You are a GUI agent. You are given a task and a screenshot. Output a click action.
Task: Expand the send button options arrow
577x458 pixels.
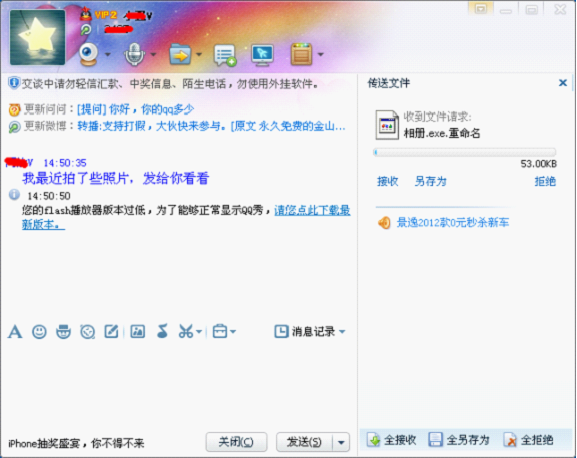(341, 442)
